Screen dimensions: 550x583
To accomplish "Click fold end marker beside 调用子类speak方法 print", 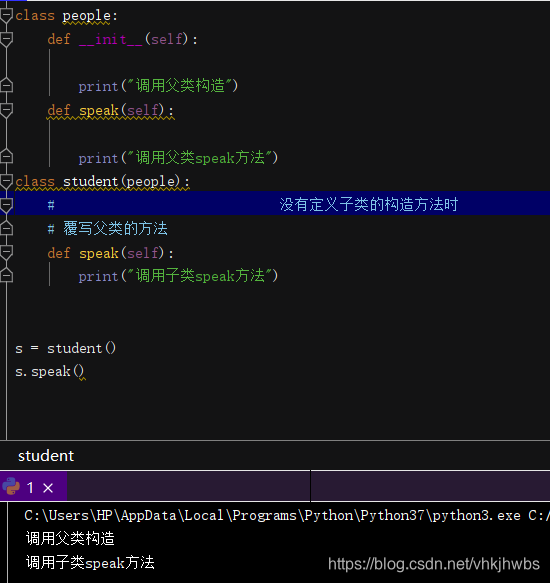I will point(6,276).
